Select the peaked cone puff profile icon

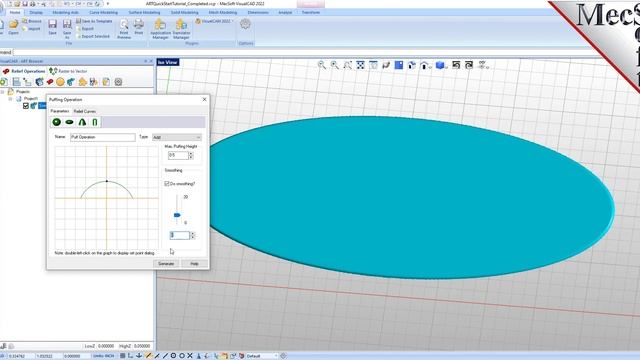[x=82, y=122]
